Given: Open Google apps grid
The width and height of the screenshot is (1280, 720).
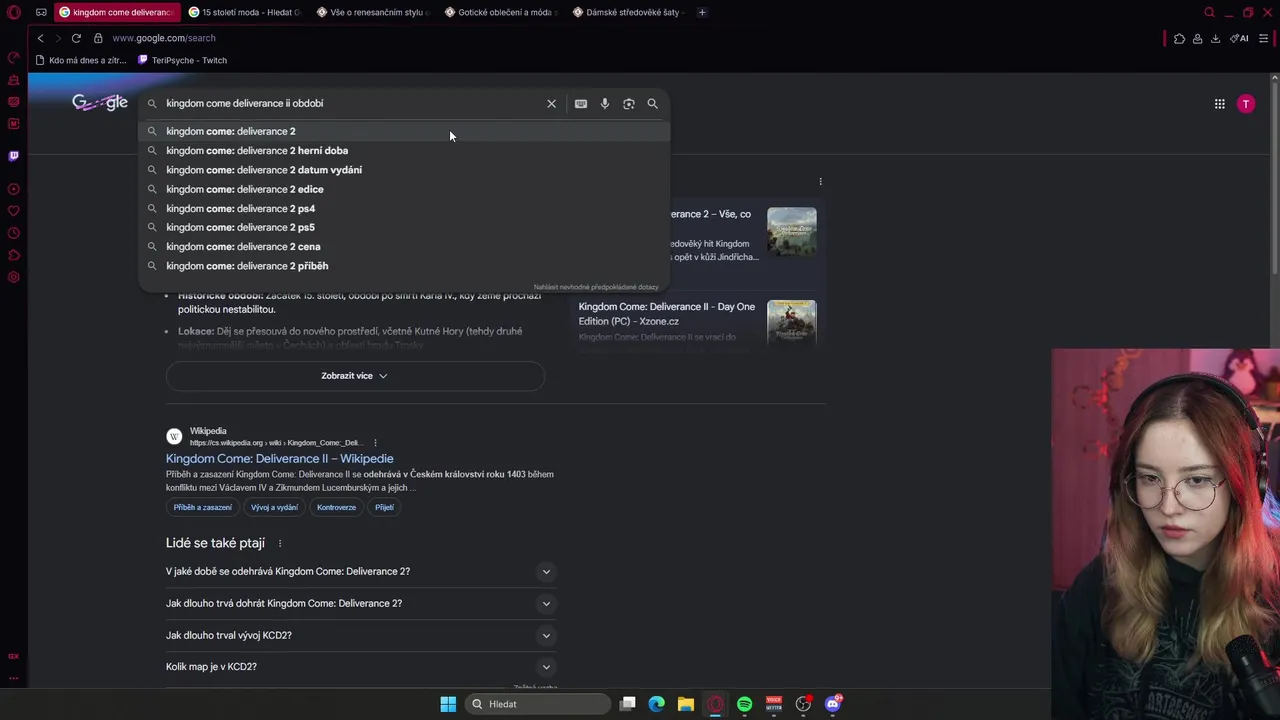Looking at the screenshot, I should coord(1220,104).
